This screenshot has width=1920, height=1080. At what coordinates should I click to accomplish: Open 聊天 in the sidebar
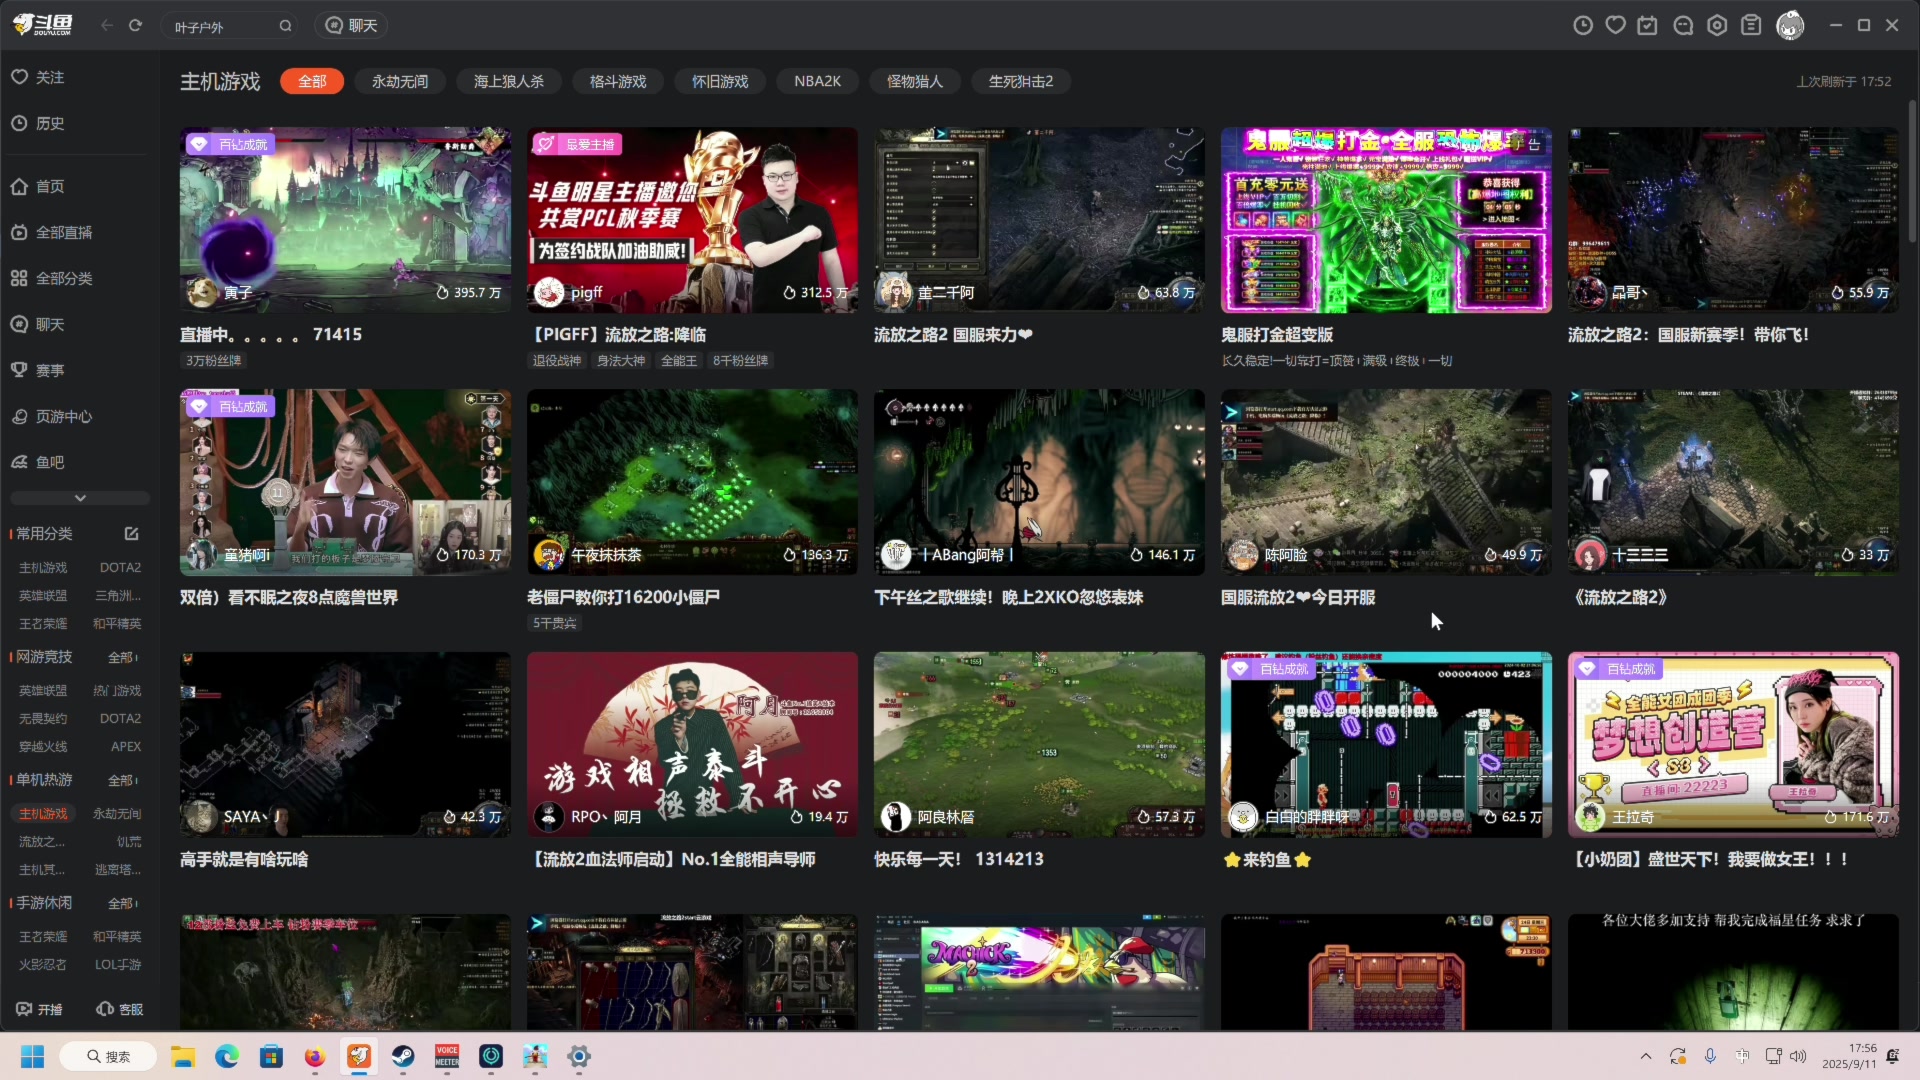(38, 324)
